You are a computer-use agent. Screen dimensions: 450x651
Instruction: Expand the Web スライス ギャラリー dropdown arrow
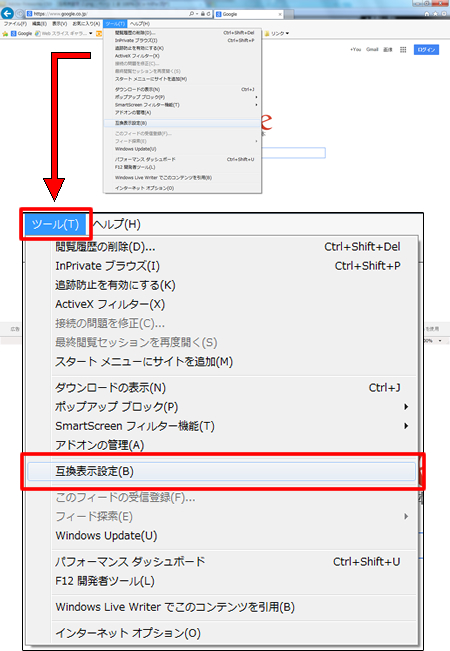coord(90,34)
